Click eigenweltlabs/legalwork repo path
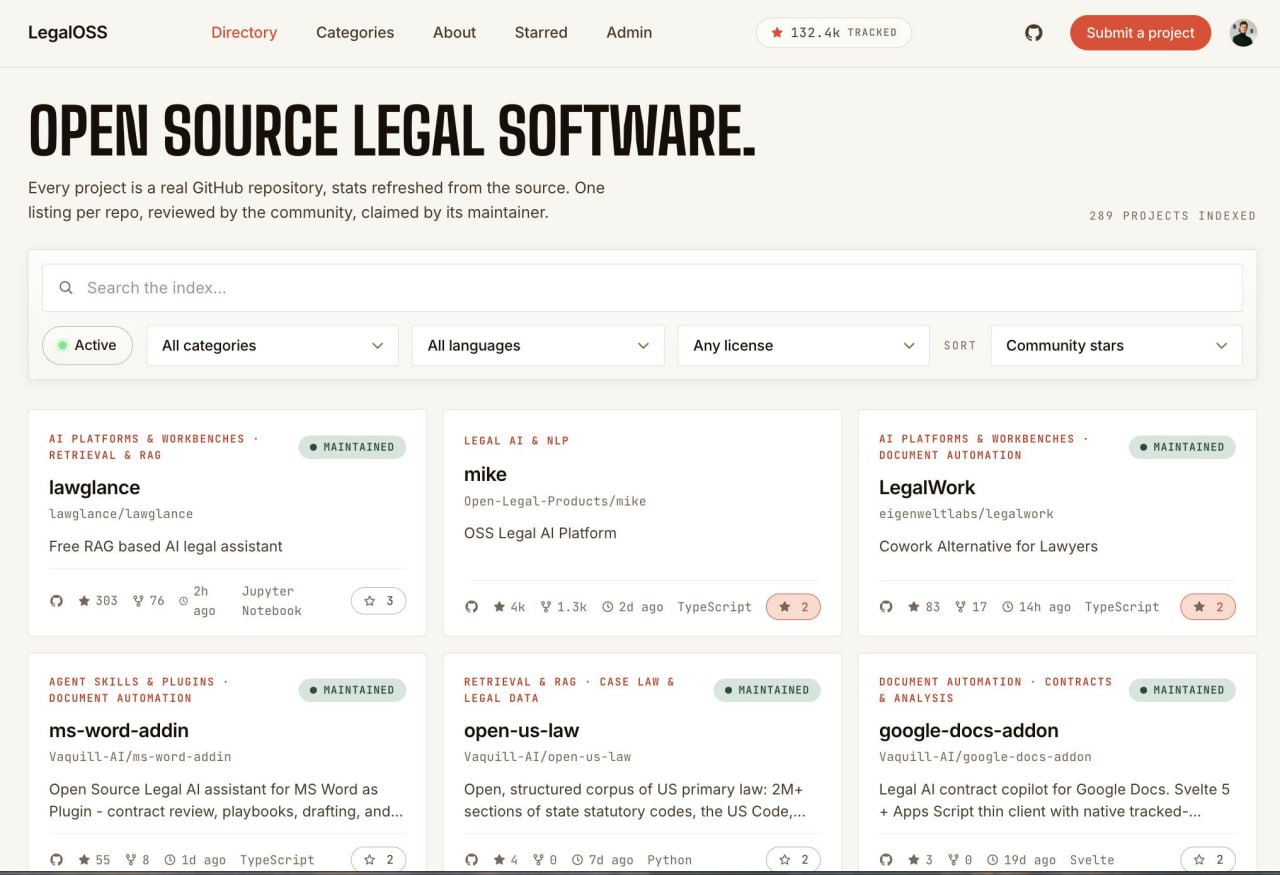This screenshot has width=1280, height=875. point(966,514)
